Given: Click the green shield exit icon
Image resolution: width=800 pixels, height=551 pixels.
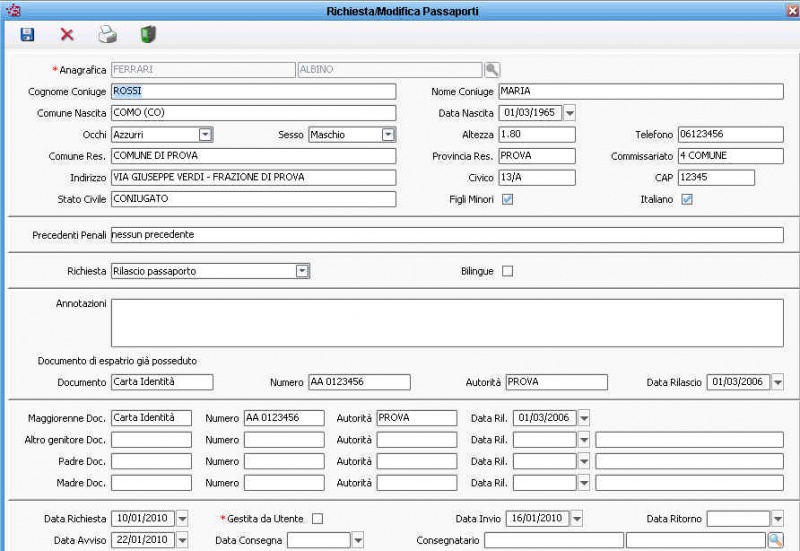Looking at the screenshot, I should point(148,35).
